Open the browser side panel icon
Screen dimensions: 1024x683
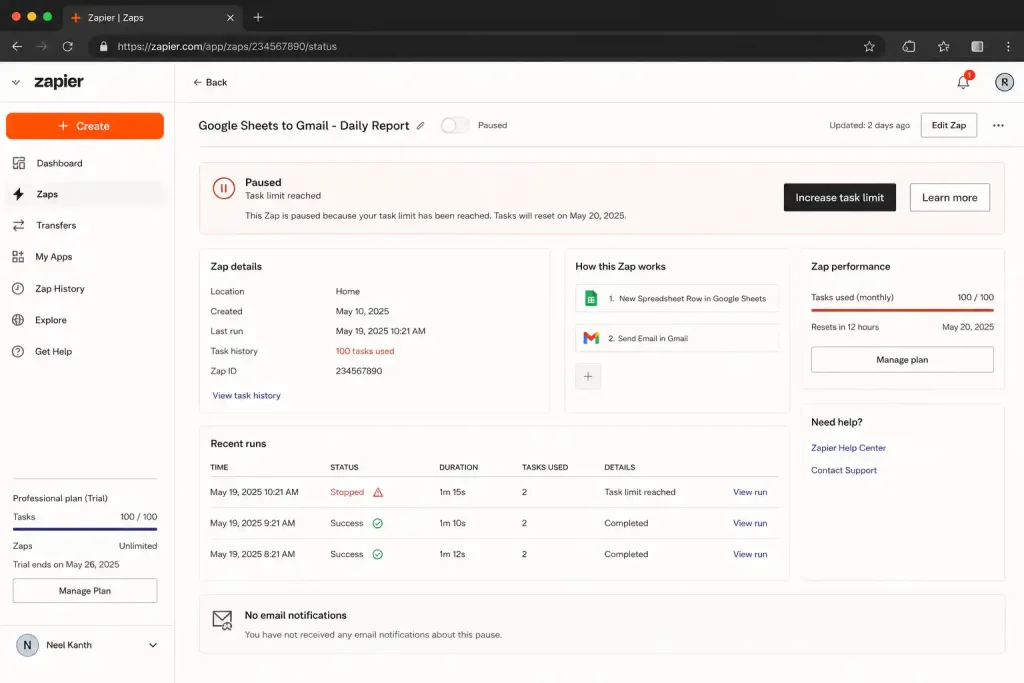pyautogui.click(x=977, y=46)
